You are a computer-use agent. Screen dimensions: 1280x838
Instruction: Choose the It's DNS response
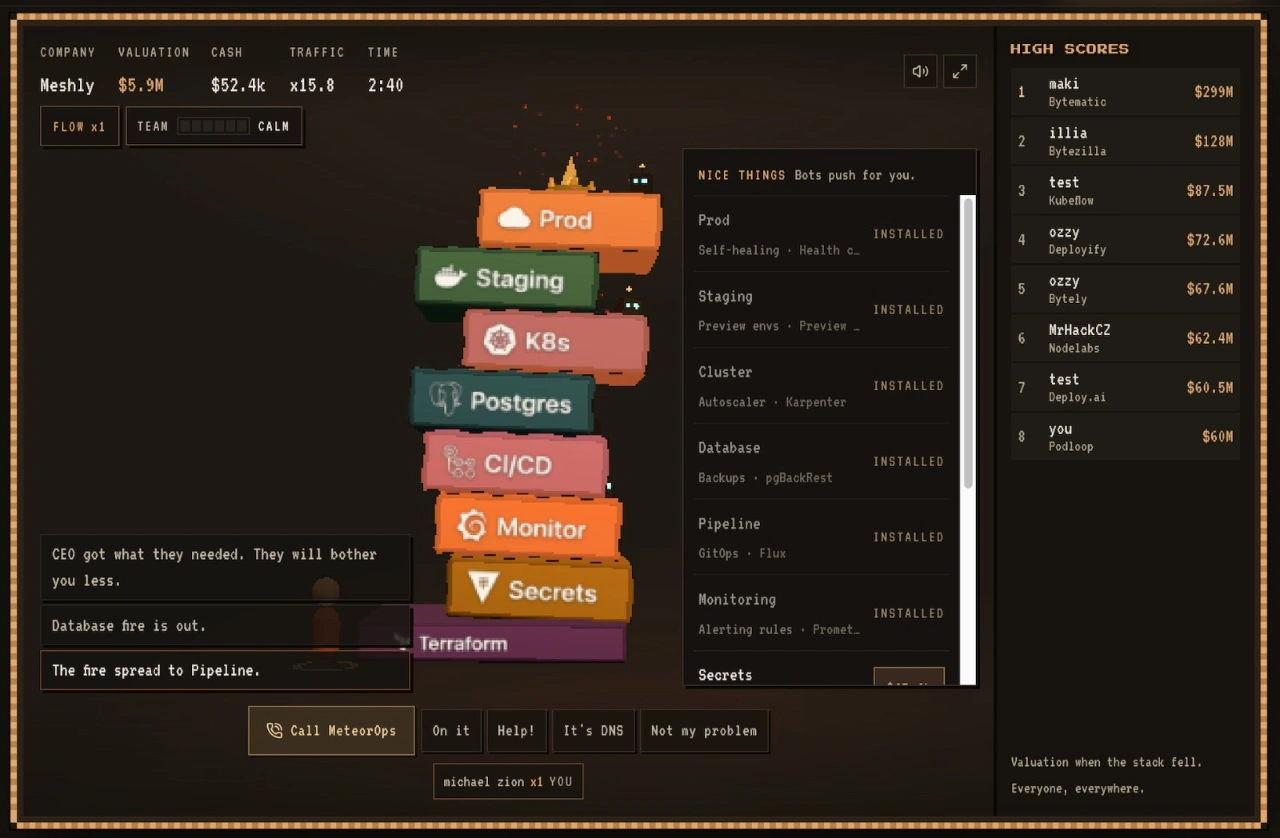(593, 731)
